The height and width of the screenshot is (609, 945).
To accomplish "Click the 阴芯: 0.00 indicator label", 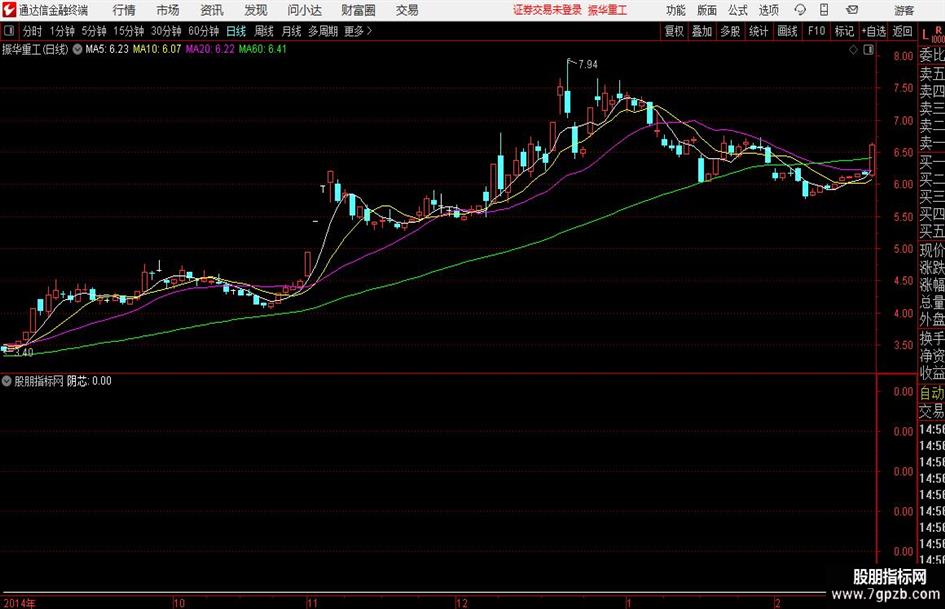I will tap(89, 381).
